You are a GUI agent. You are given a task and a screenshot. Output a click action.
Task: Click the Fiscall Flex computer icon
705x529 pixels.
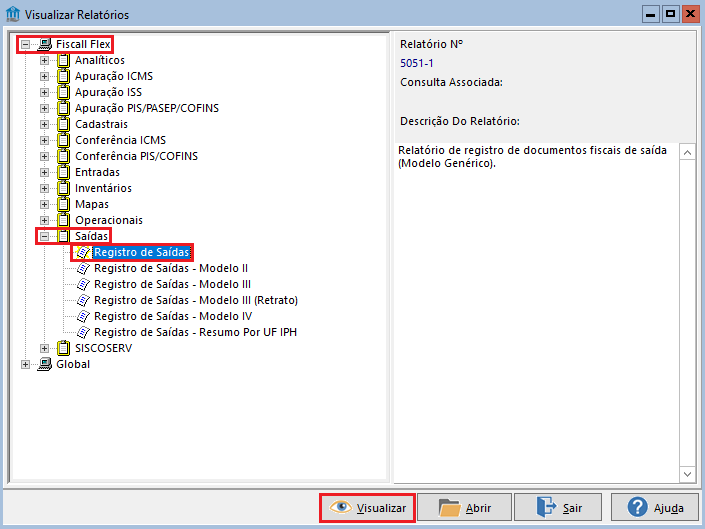point(45,44)
